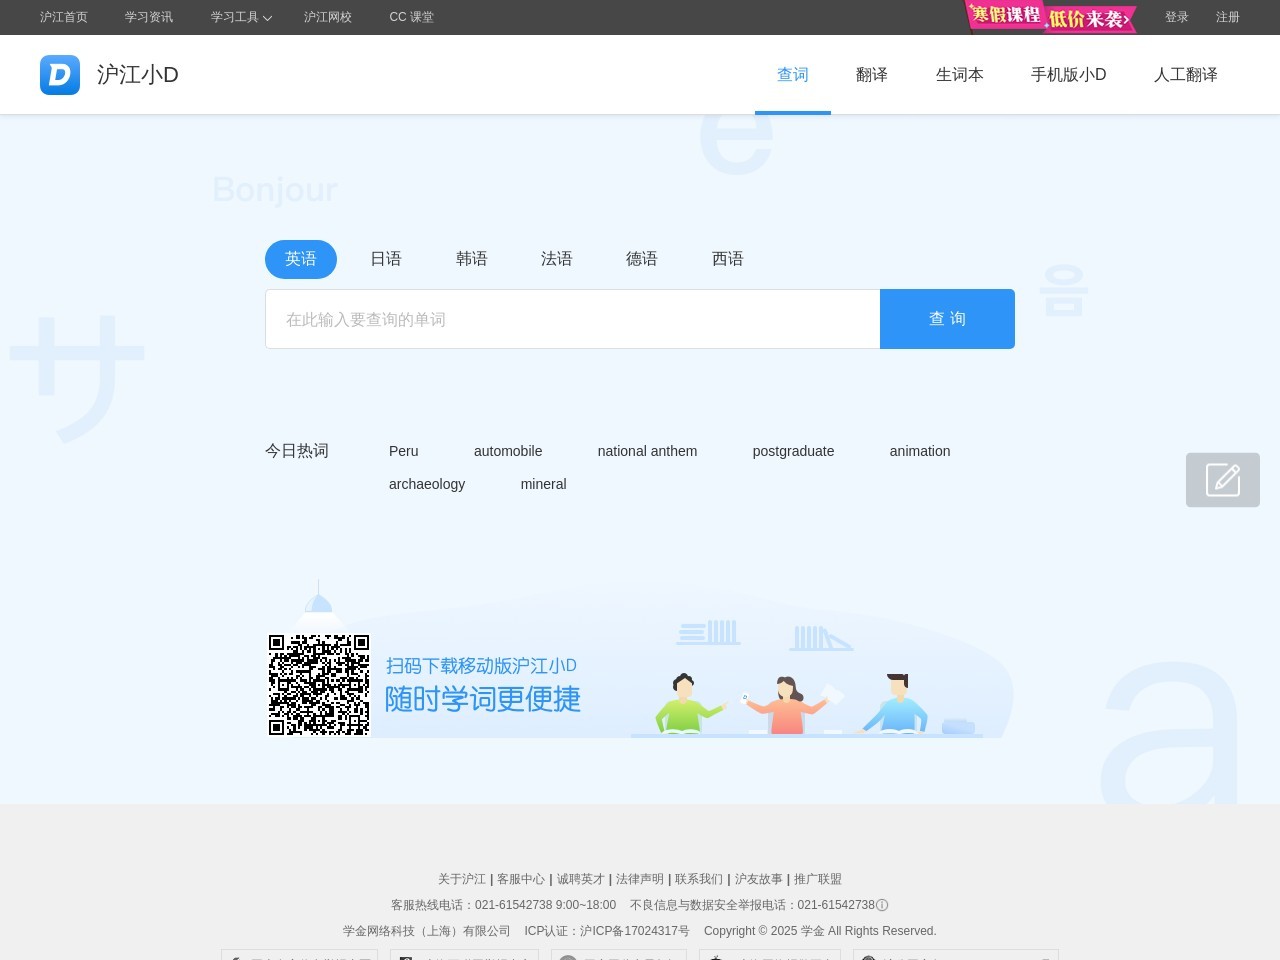Expand the 学习工具 dropdown menu
The width and height of the screenshot is (1280, 960).
pyautogui.click(x=240, y=17)
